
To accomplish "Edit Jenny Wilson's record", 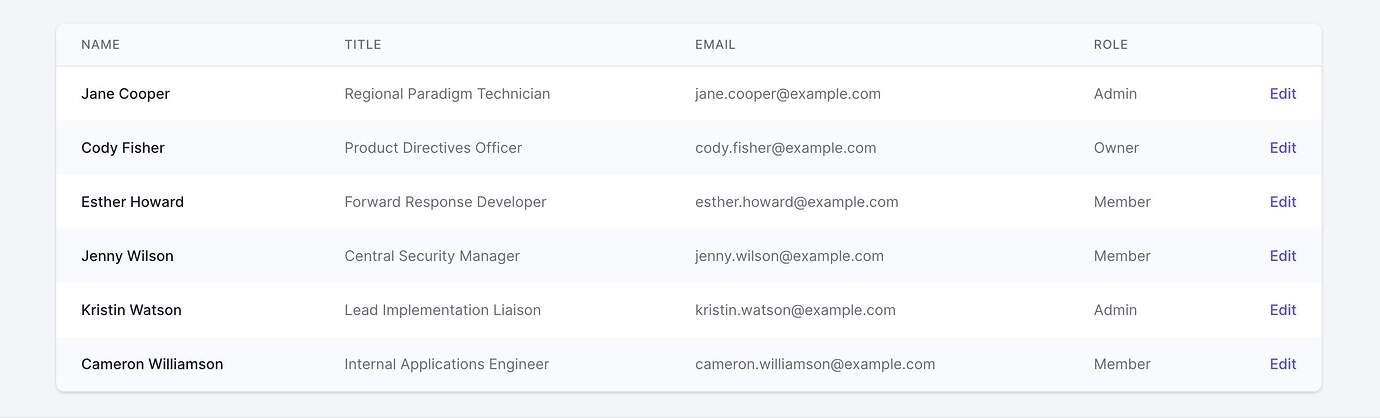I will 1282,256.
